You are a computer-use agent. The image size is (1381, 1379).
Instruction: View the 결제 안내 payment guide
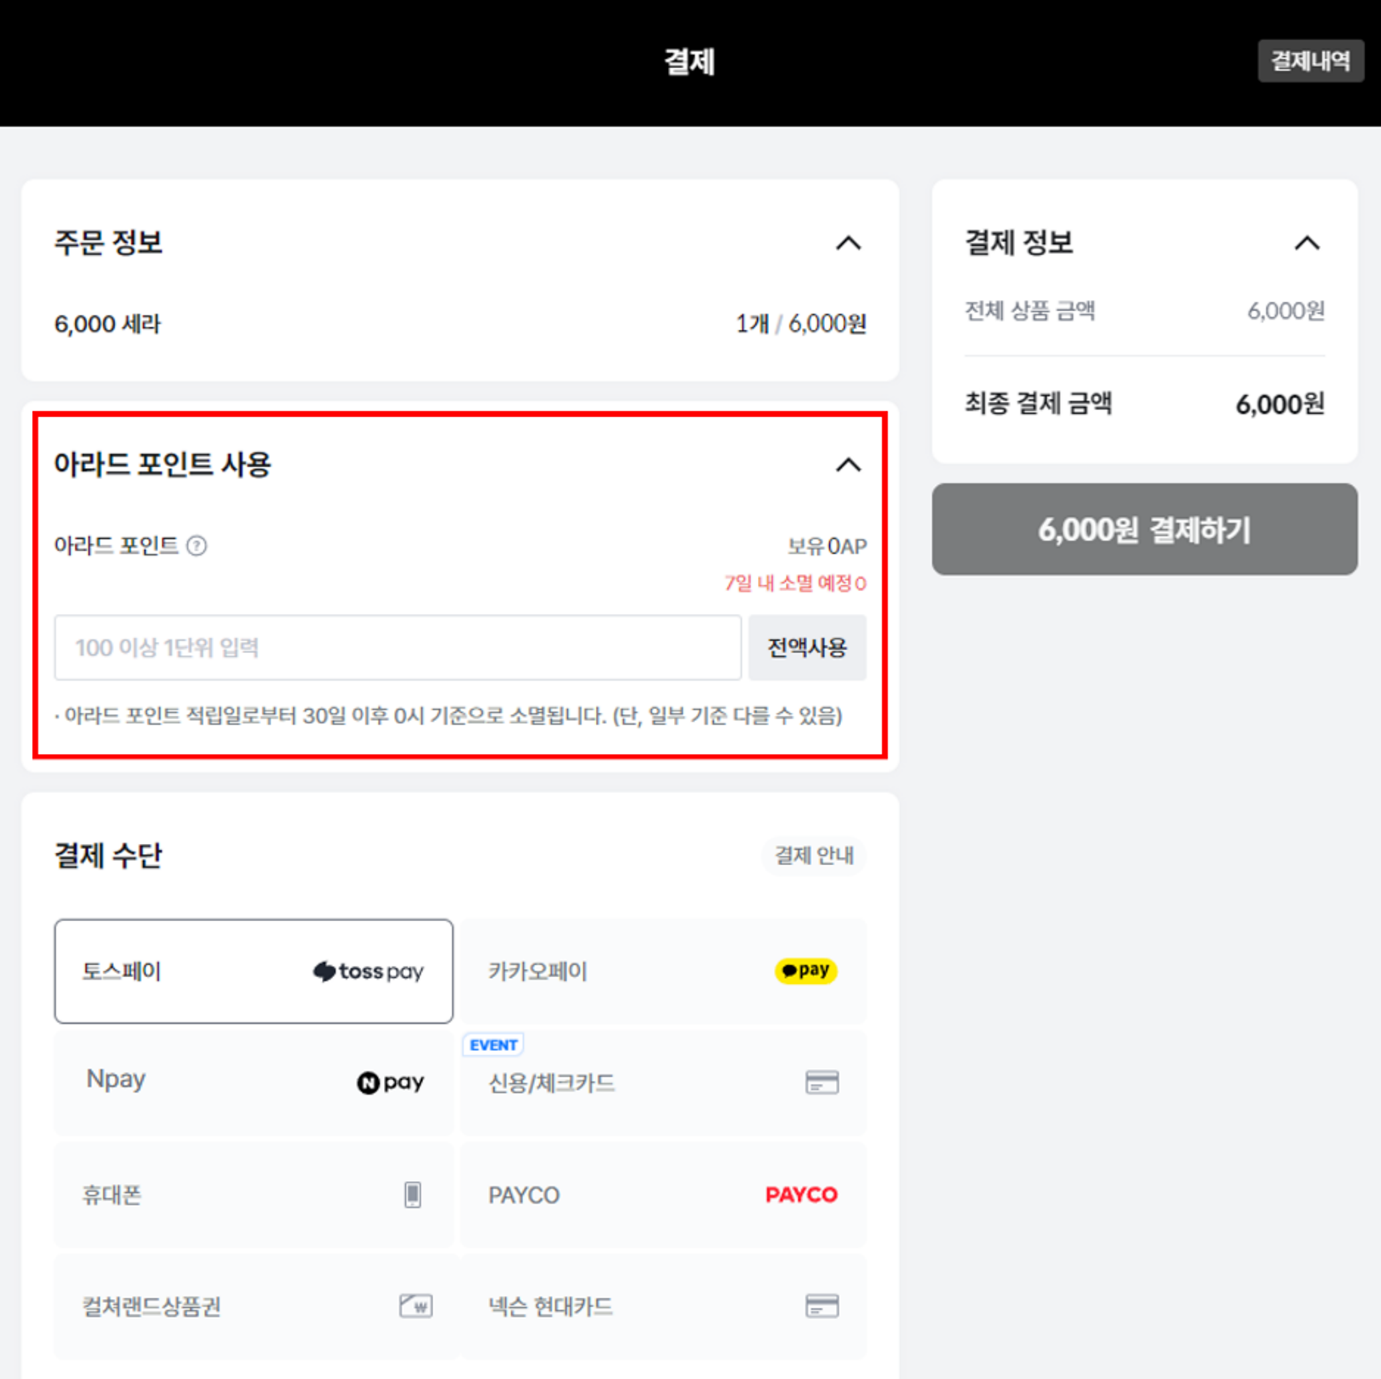click(813, 856)
